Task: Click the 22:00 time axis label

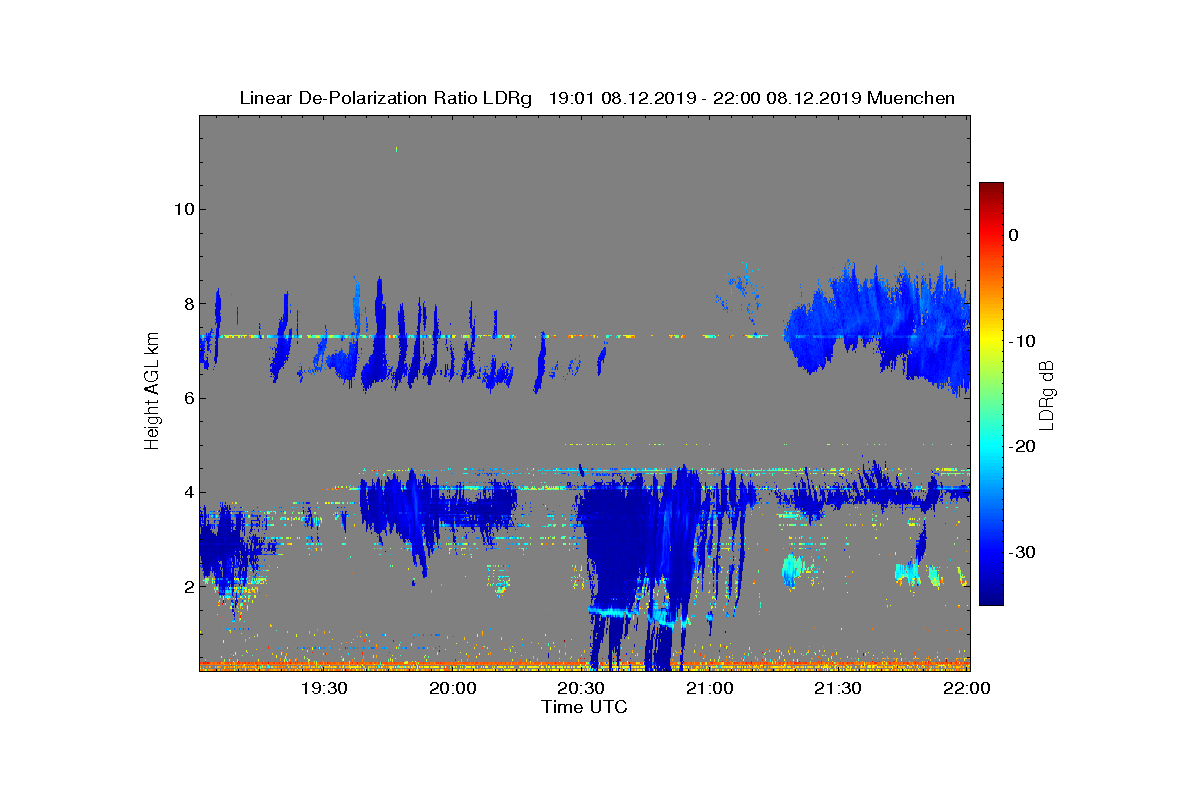Action: coord(966,688)
